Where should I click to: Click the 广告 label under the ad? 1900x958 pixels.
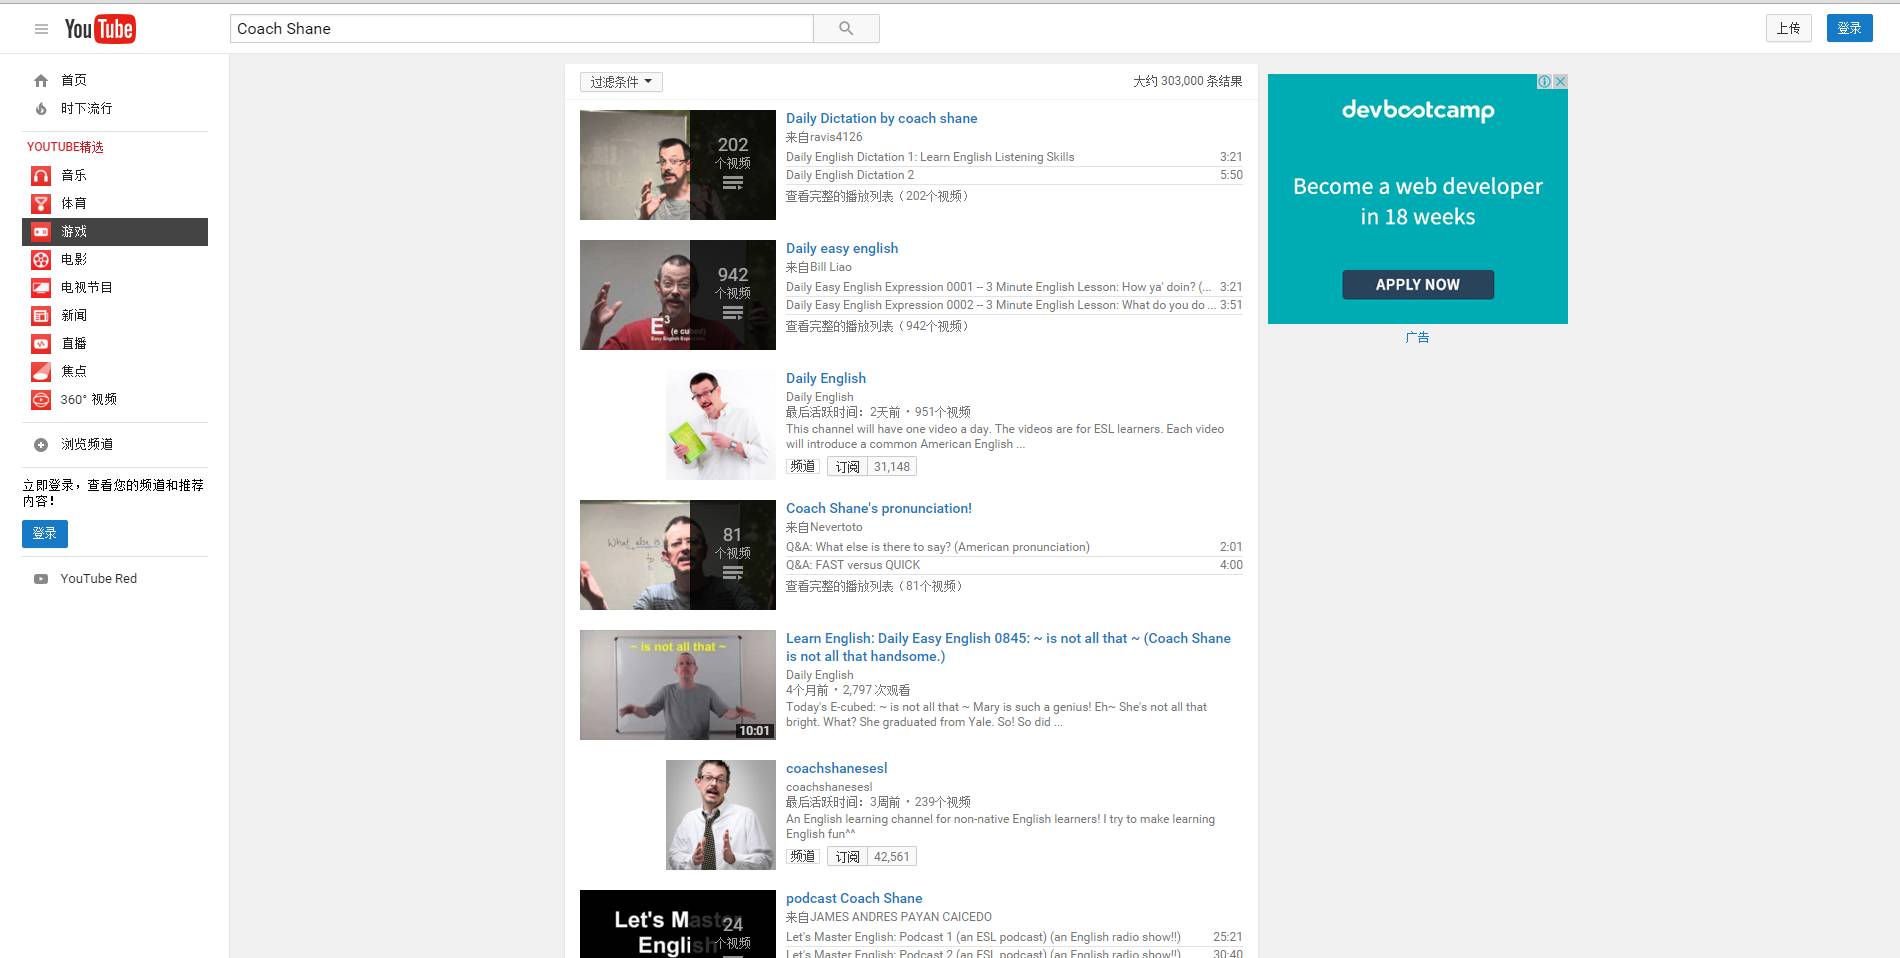tap(1418, 338)
